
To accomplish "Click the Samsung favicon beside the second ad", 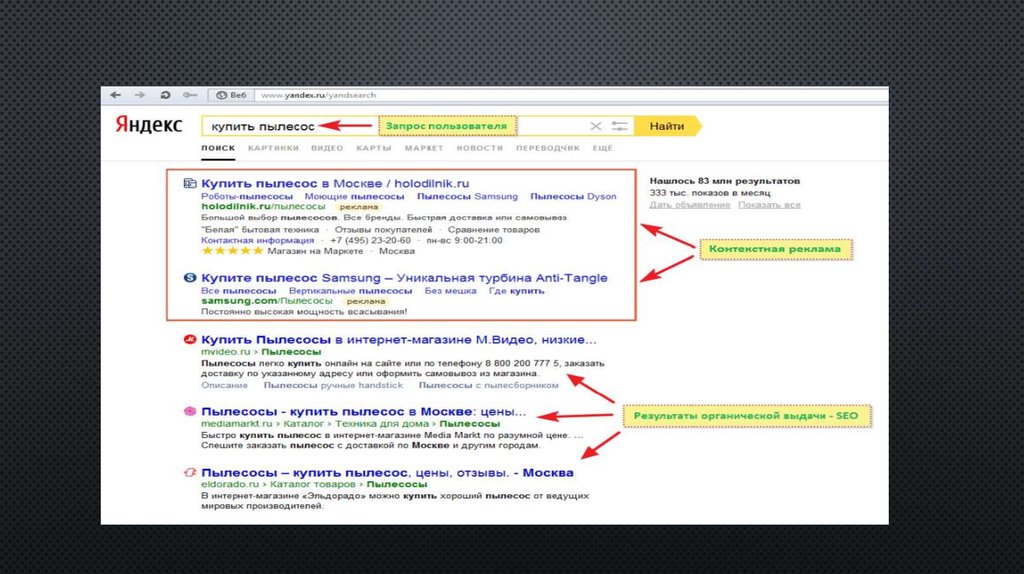I will [x=190, y=278].
